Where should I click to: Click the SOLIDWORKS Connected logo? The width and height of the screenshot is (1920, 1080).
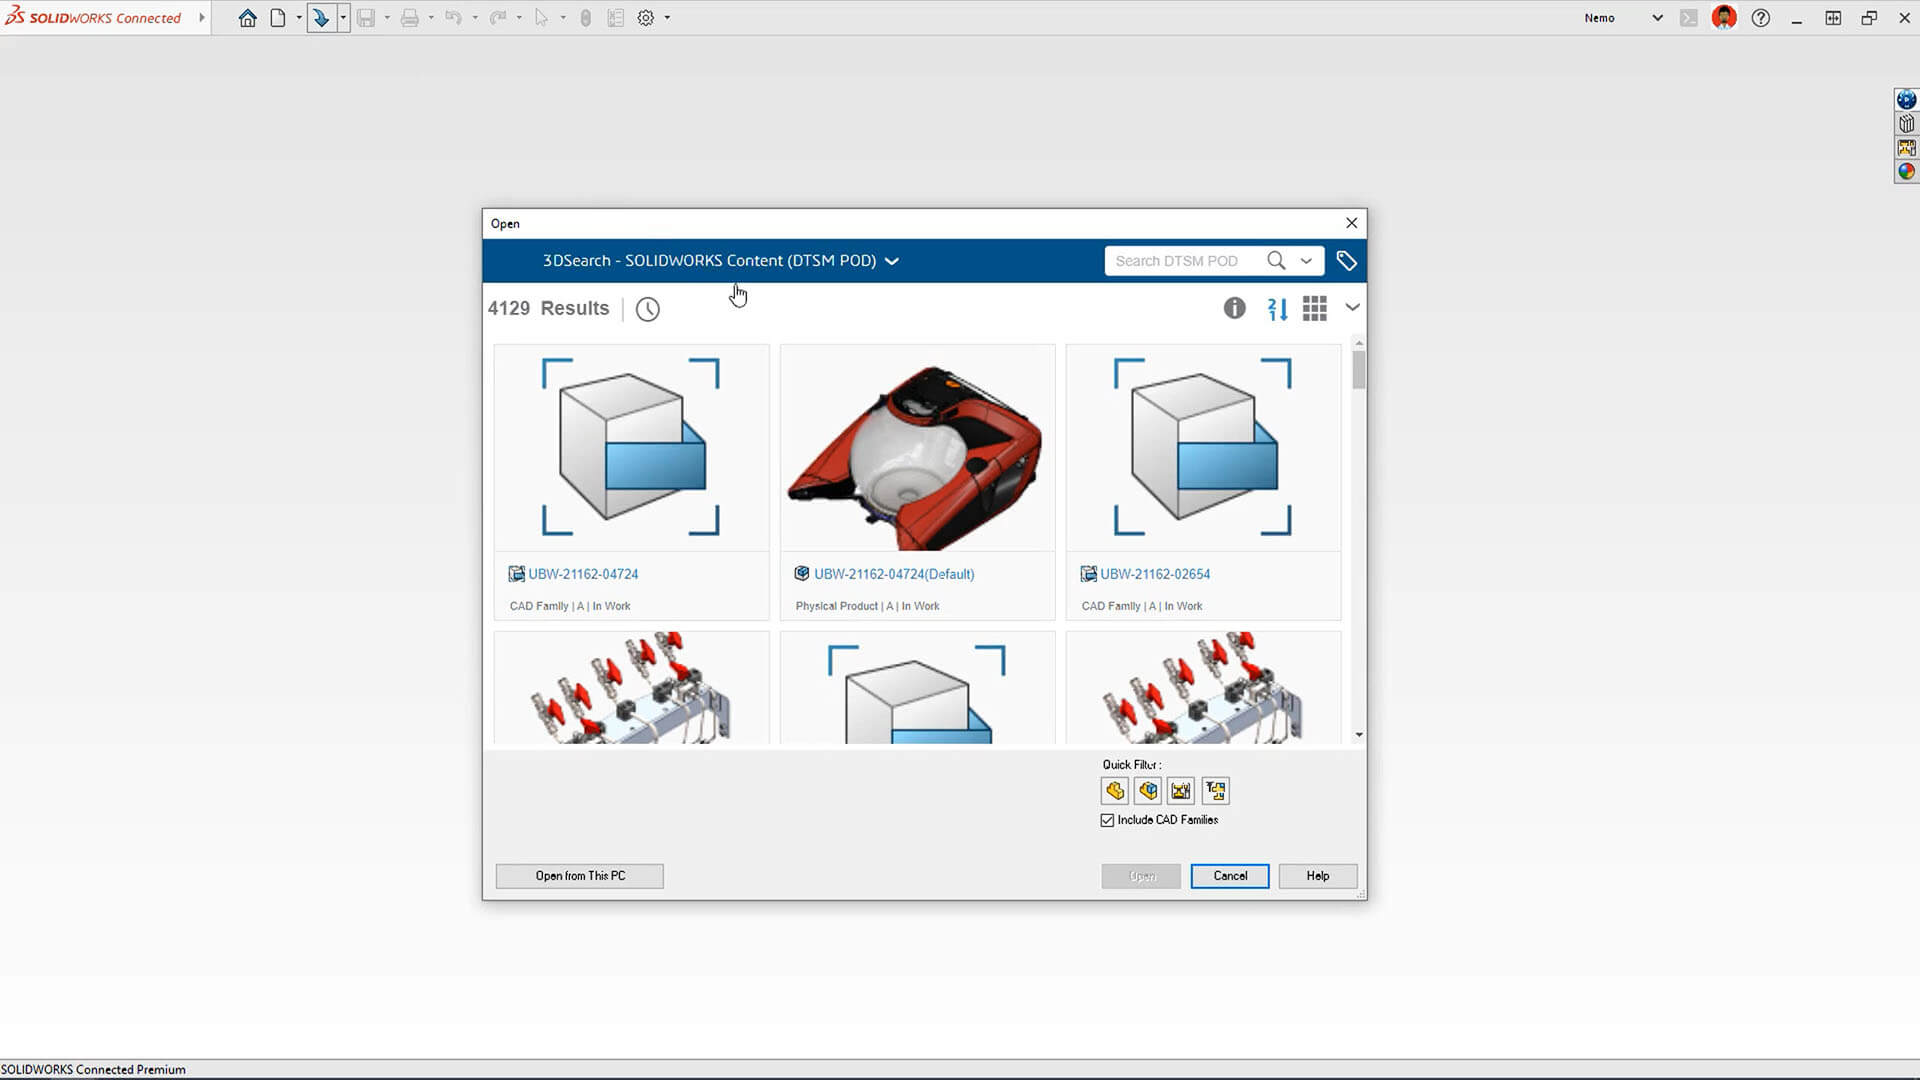[x=94, y=18]
